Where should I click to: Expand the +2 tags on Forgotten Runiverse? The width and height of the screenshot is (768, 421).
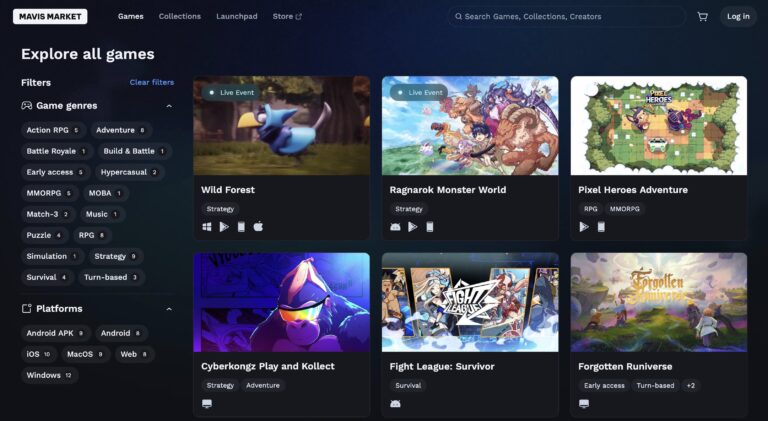point(691,386)
